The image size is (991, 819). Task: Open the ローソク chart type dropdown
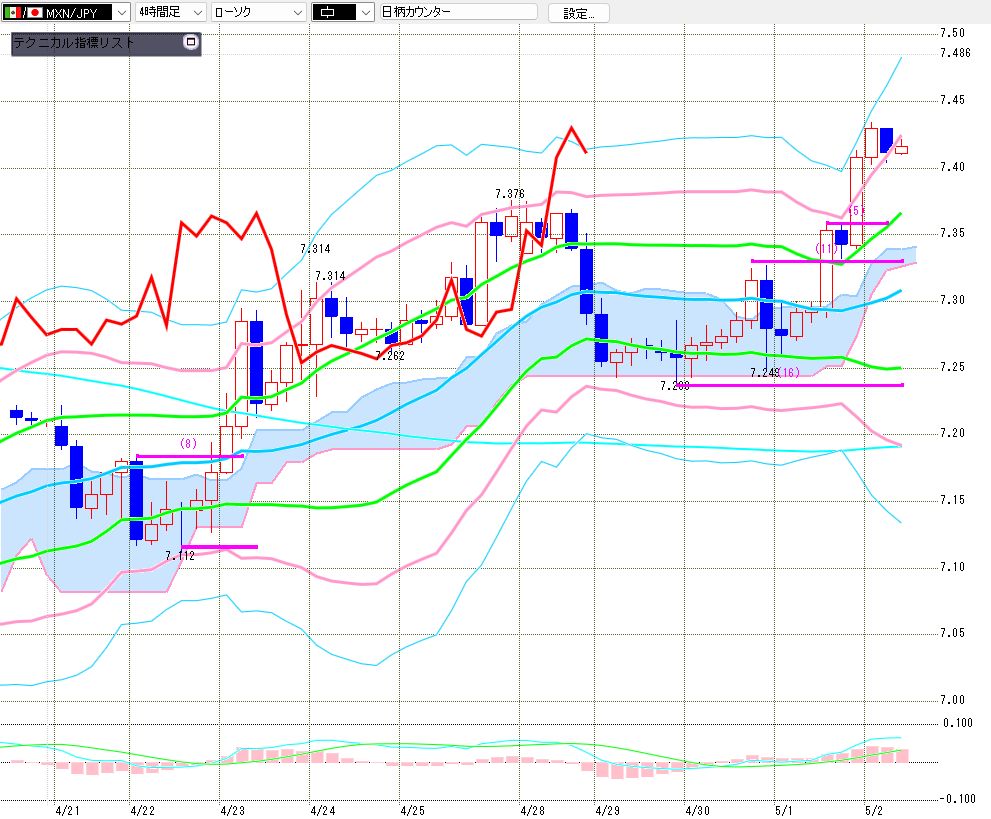click(258, 12)
